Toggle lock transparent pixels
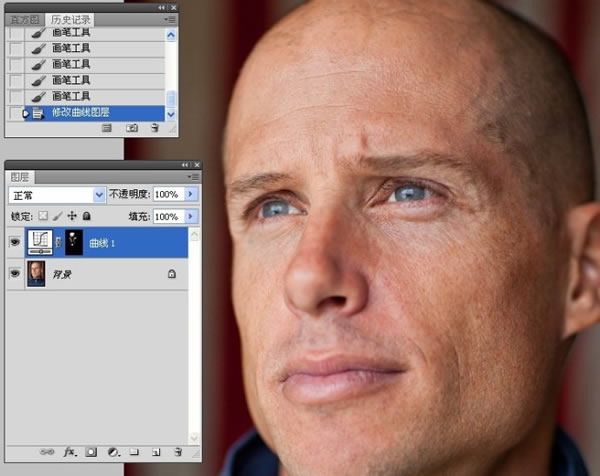This screenshot has height=476, width=600. point(43,216)
